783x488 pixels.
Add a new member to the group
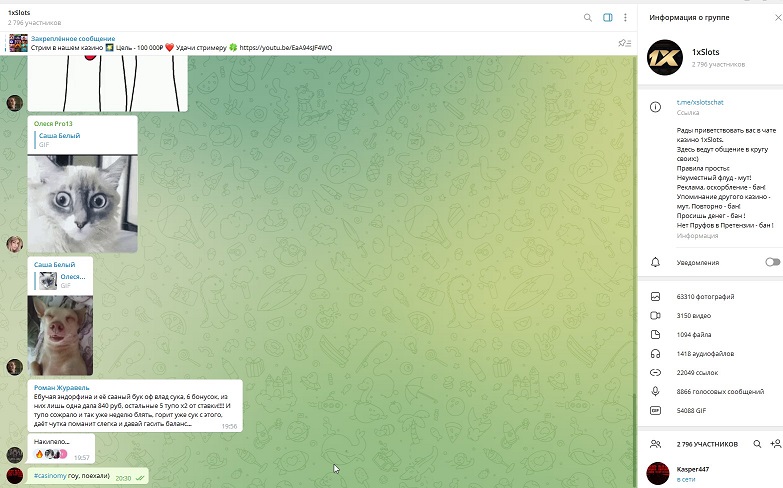pyautogui.click(x=775, y=443)
